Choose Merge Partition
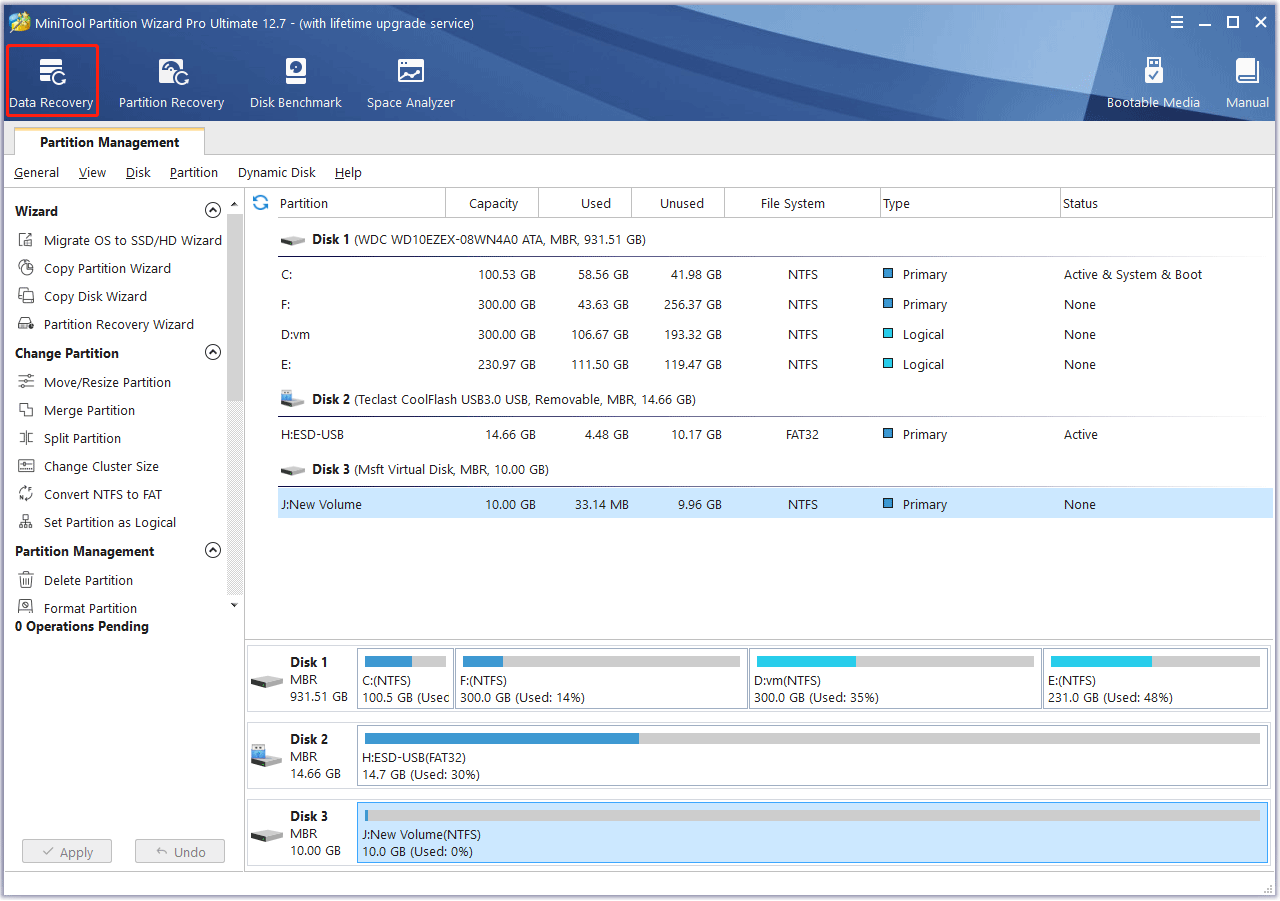 point(76,410)
